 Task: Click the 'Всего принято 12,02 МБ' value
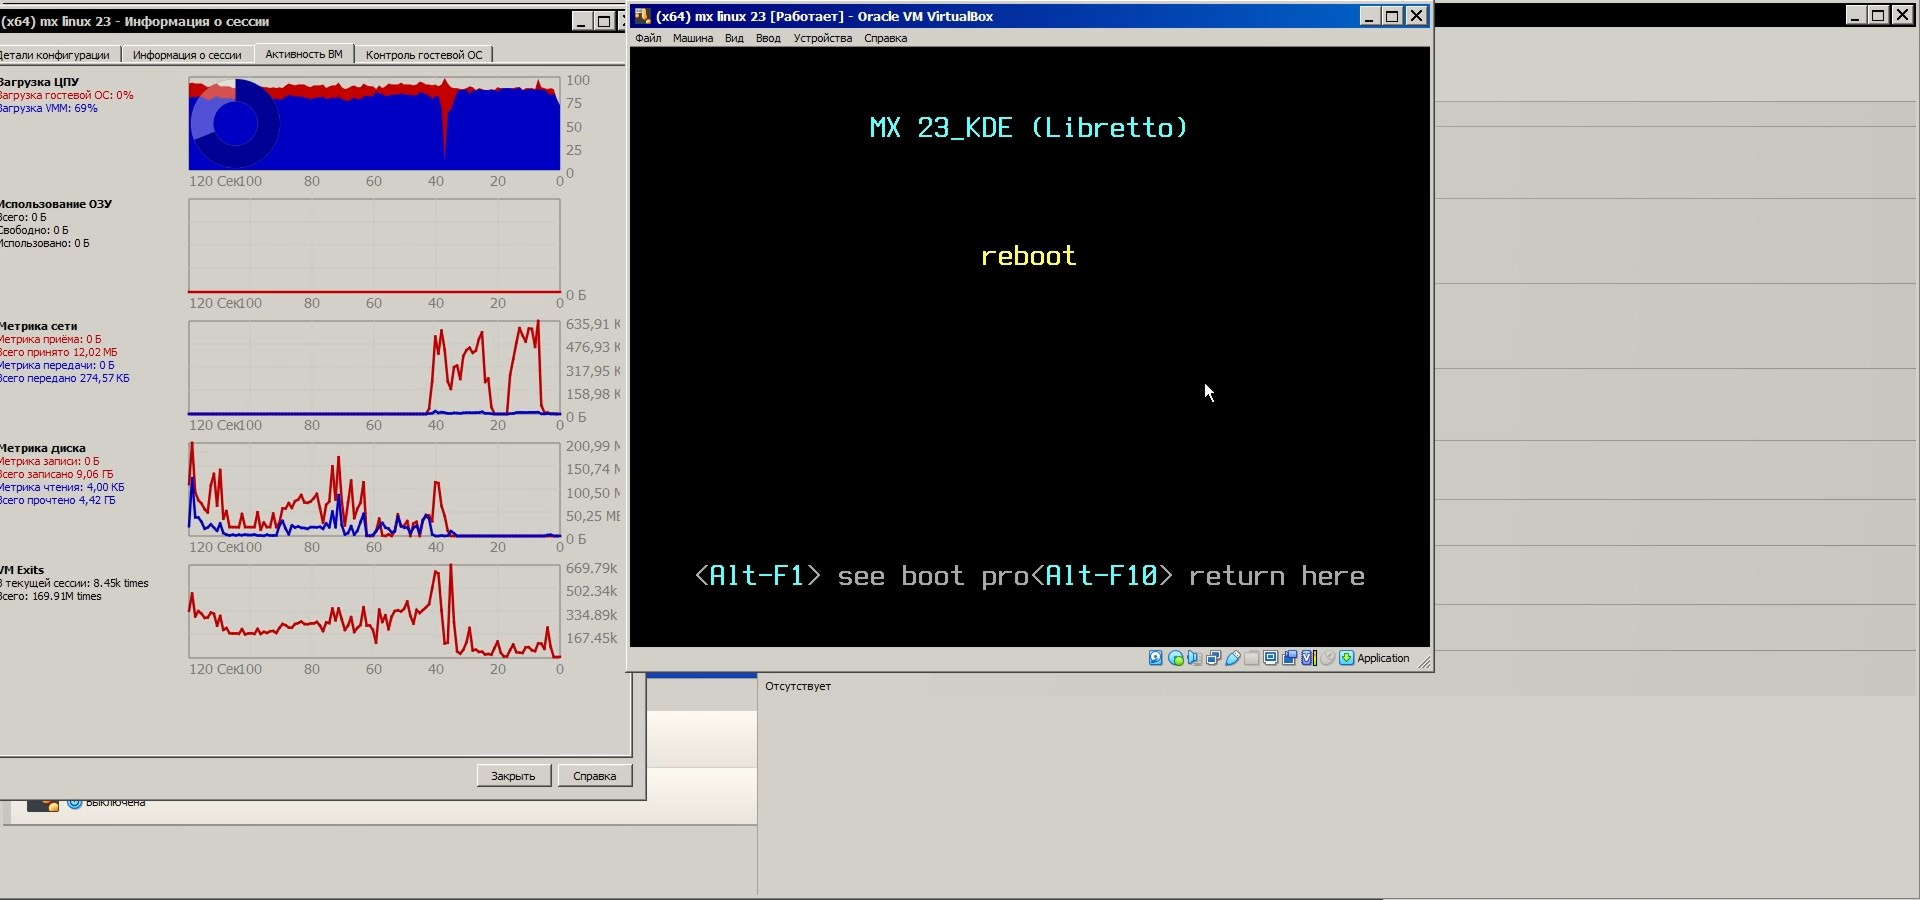[x=58, y=352]
